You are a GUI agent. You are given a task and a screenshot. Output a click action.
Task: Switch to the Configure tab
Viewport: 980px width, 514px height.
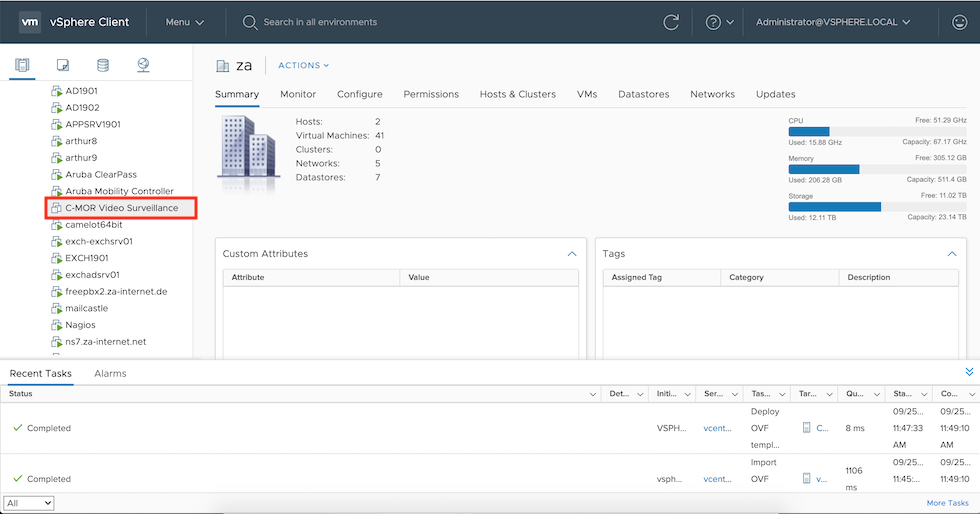(x=359, y=94)
